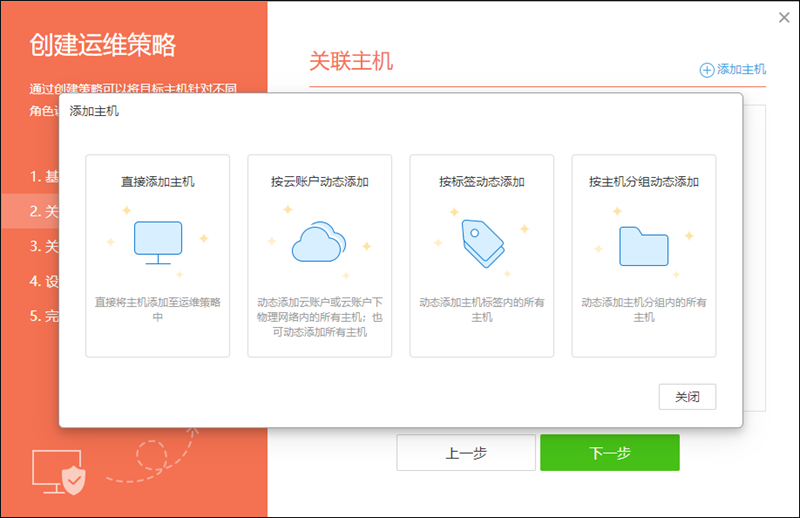Choose the tag icon for tag-based adding
Image resolution: width=800 pixels, height=518 pixels.
pos(481,242)
